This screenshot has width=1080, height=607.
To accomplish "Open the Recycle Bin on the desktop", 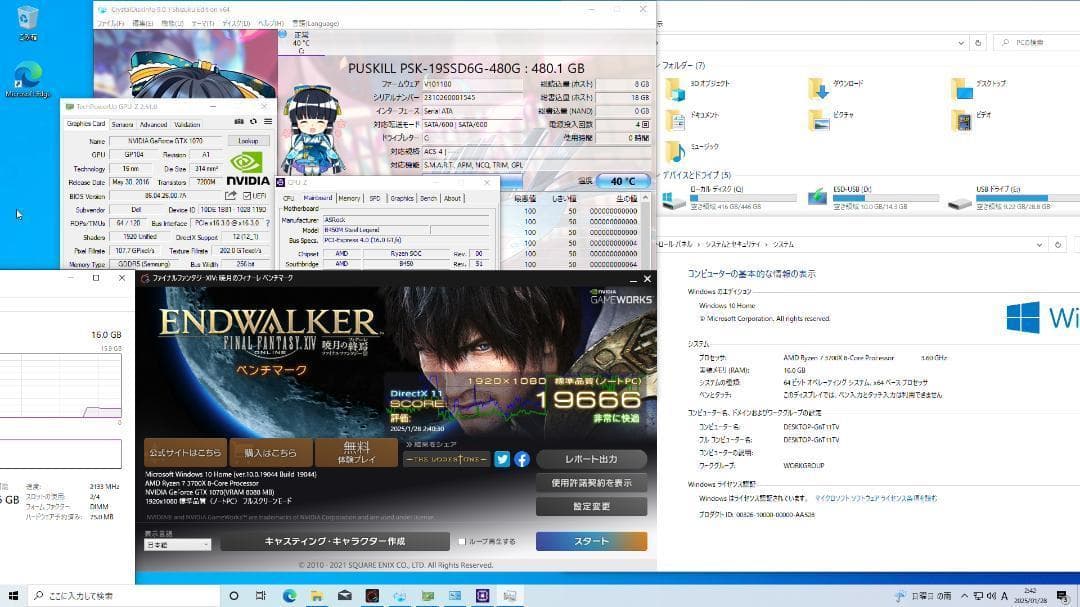I will pos(28,20).
